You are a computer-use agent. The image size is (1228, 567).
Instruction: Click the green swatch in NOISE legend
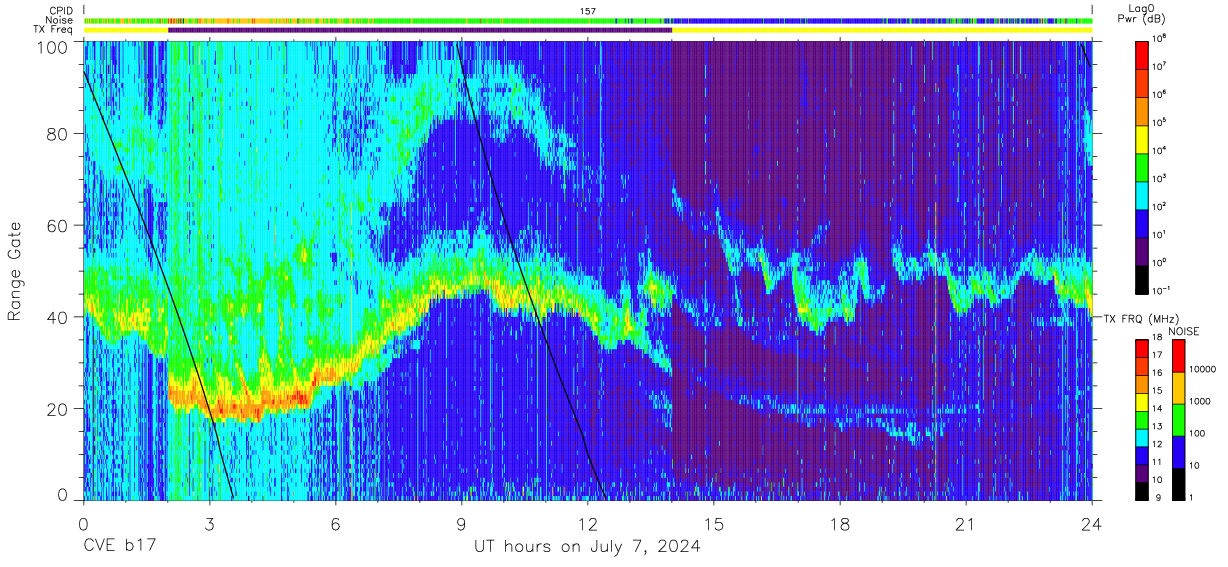point(1178,420)
